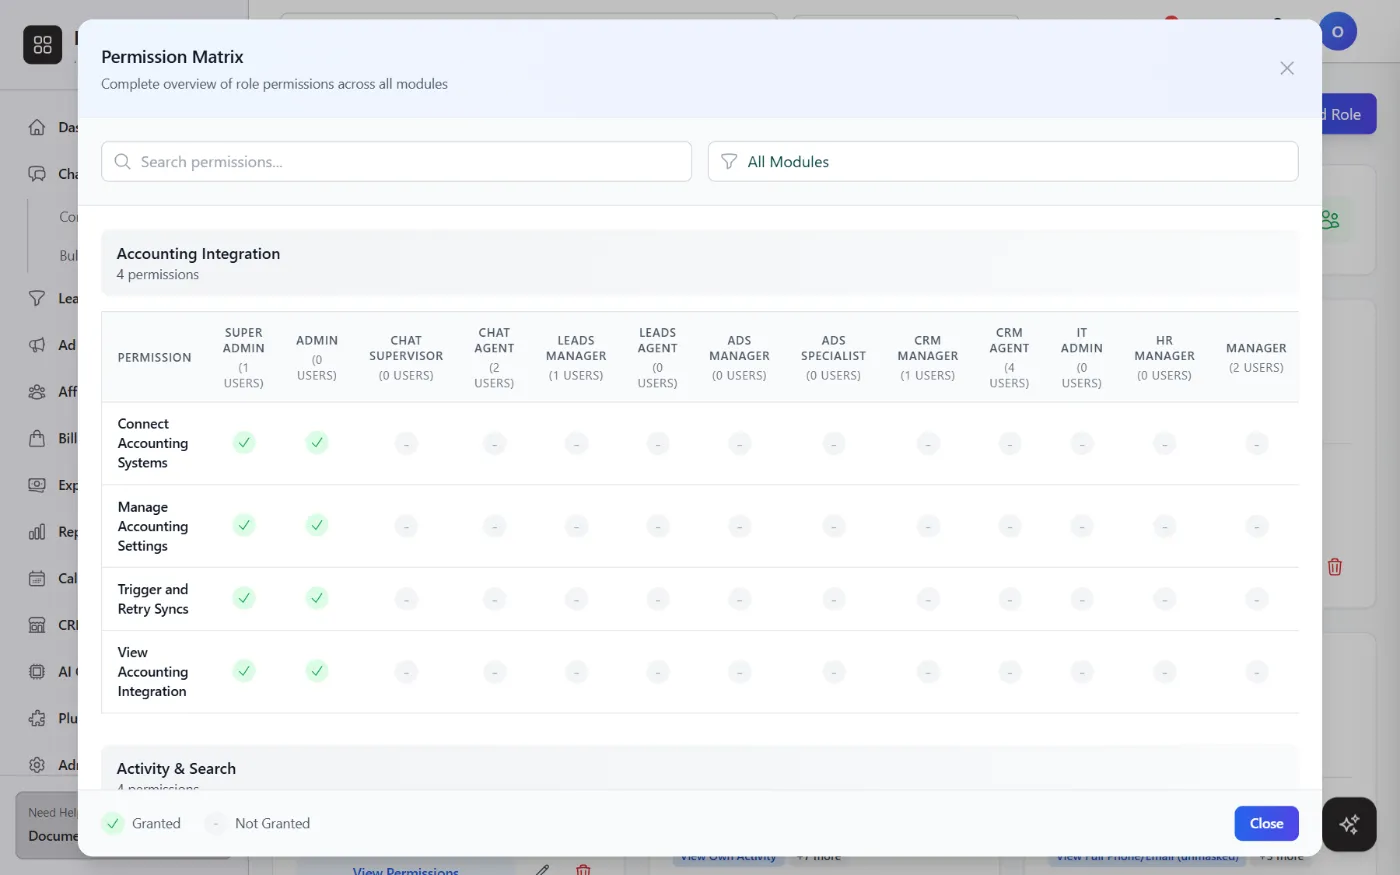Image resolution: width=1400 pixels, height=875 pixels.
Task: Open Ads megaphone icon in background sidebar
Action: (x=37, y=345)
